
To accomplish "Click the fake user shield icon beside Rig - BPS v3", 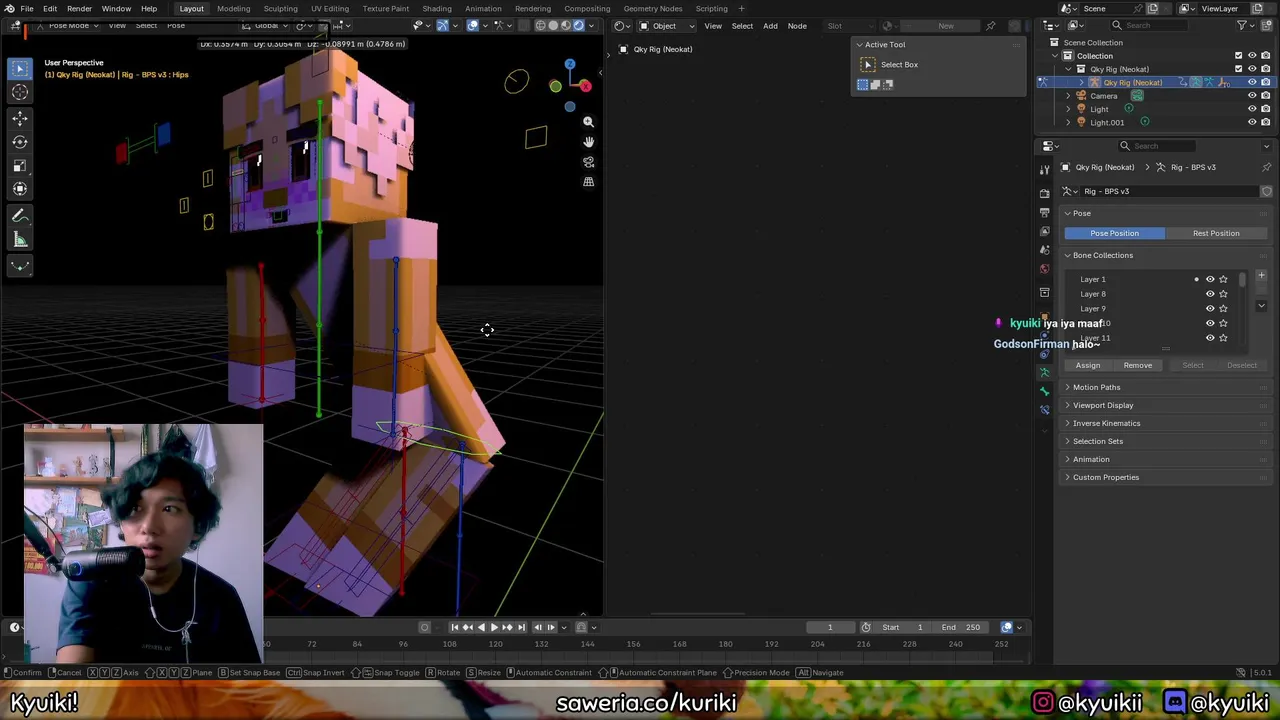I will [x=1266, y=191].
